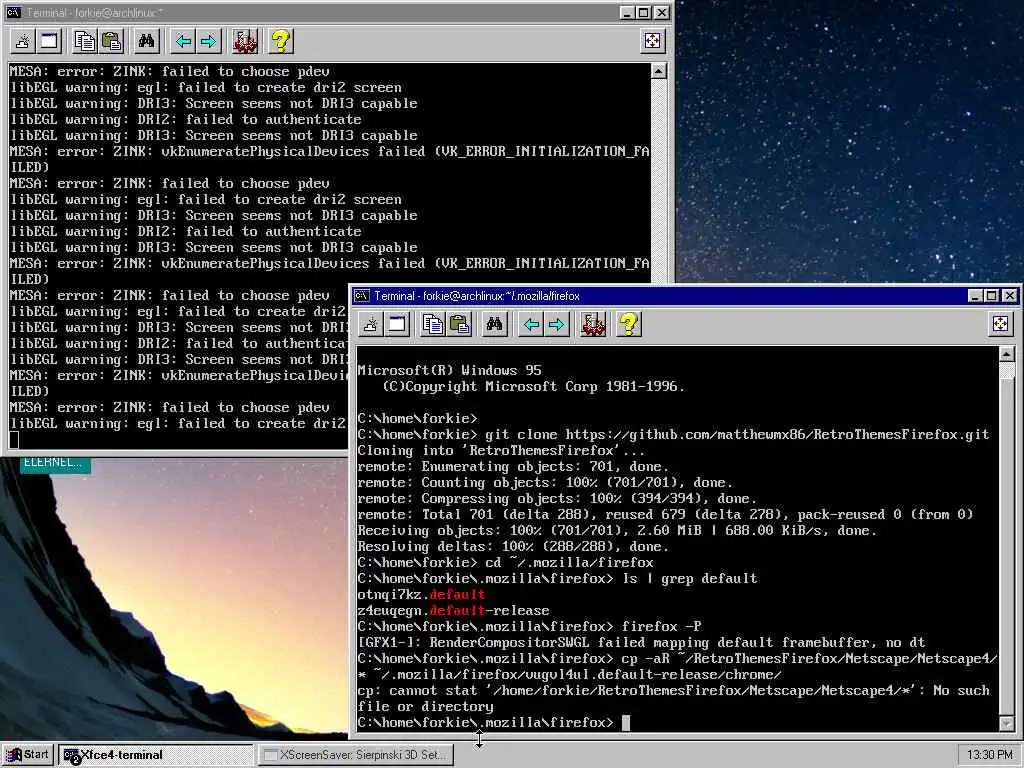Click the '(C)Copyright Microsoft Corp 1981-1996' line
The image size is (1024, 768).
click(533, 387)
